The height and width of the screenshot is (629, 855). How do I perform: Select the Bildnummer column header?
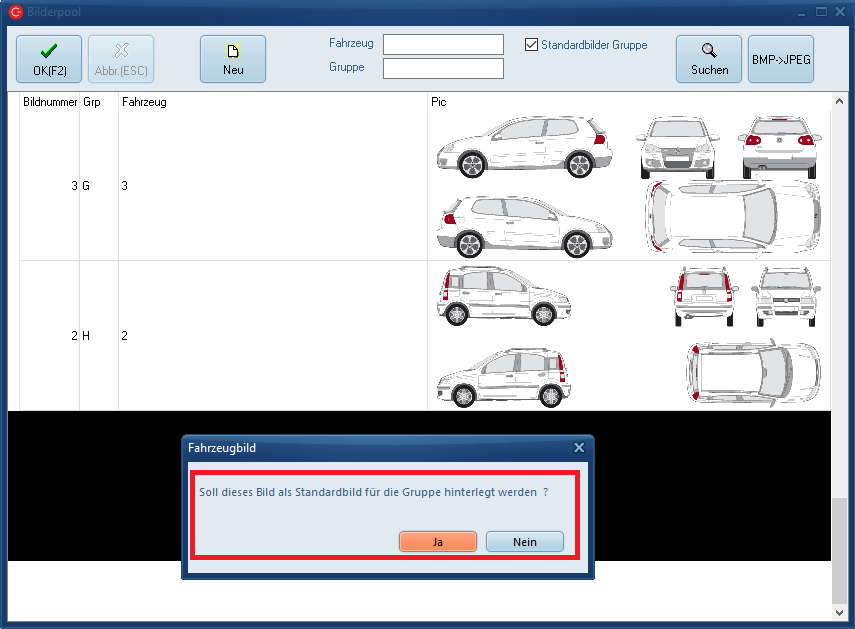tap(50, 102)
